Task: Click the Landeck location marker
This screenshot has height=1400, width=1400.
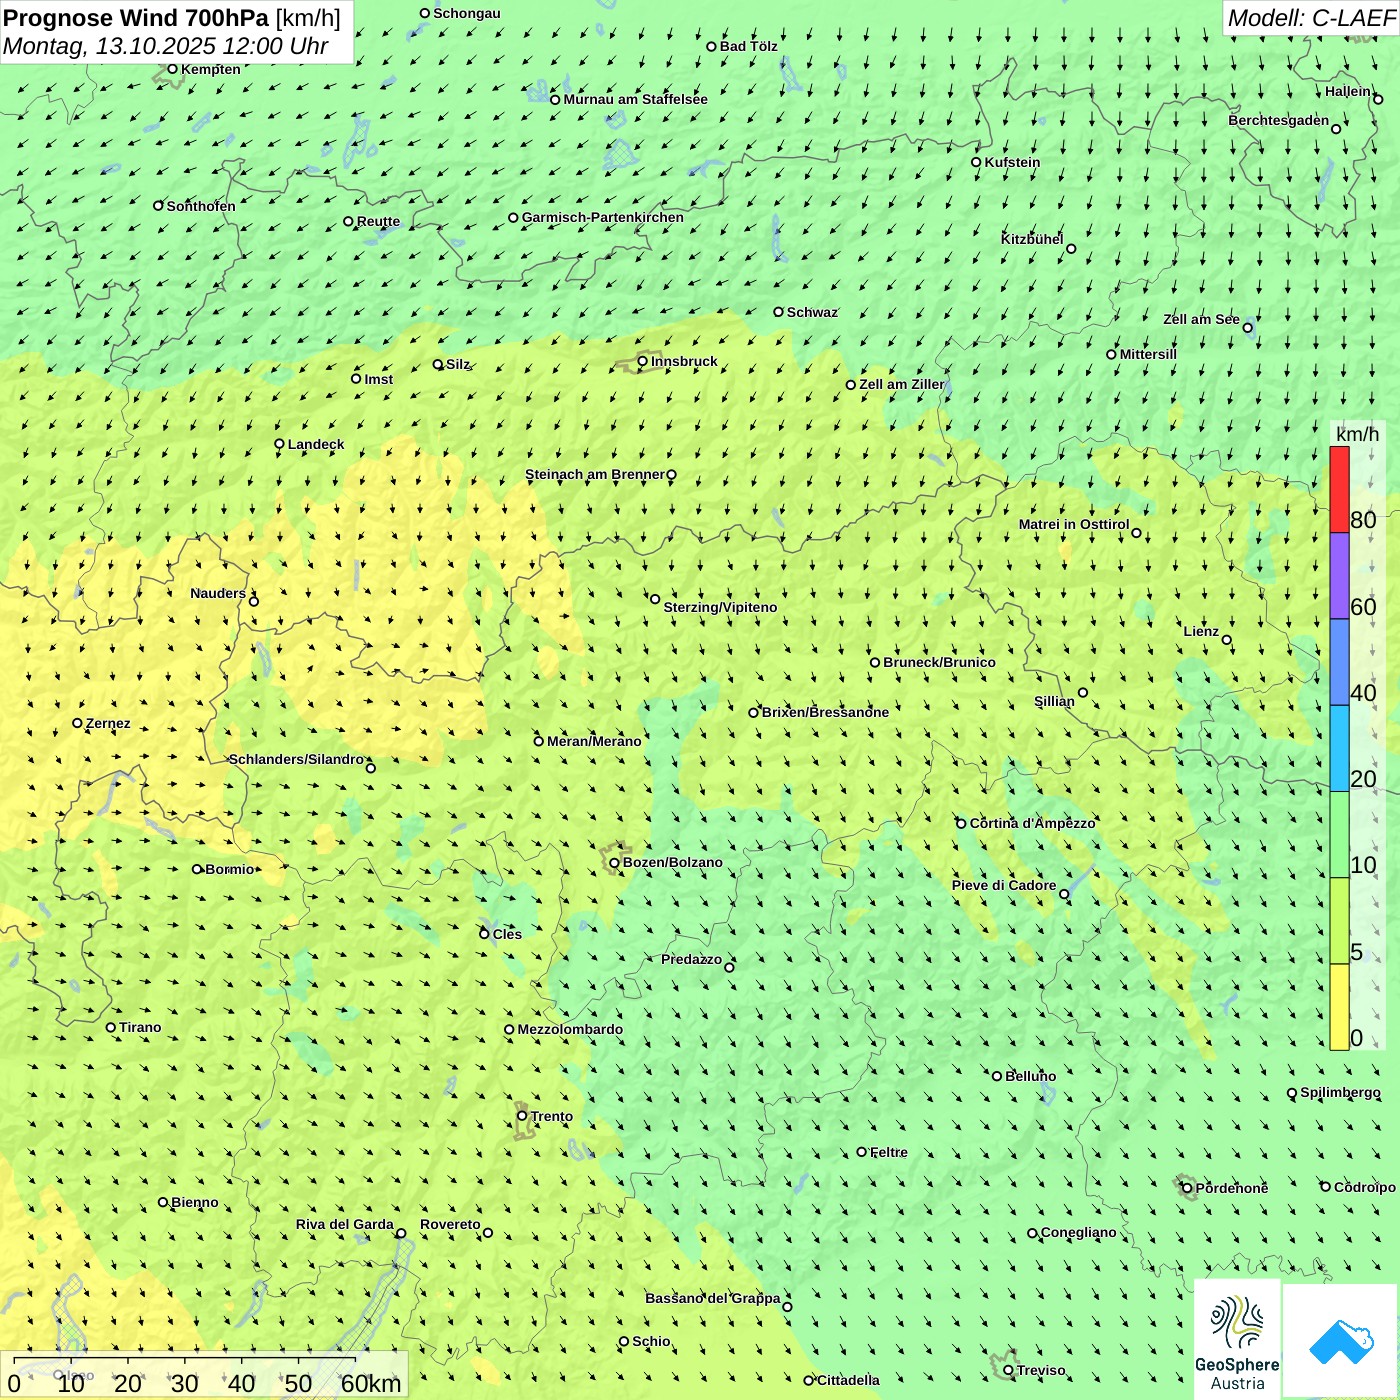Action: (280, 444)
